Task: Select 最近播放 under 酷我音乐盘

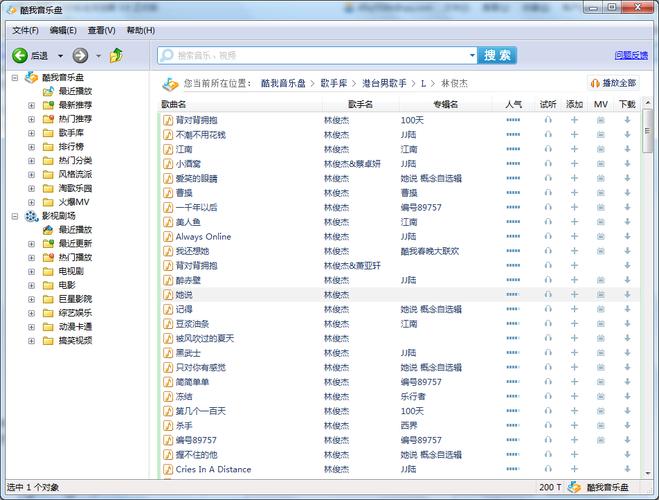Action: (x=75, y=91)
